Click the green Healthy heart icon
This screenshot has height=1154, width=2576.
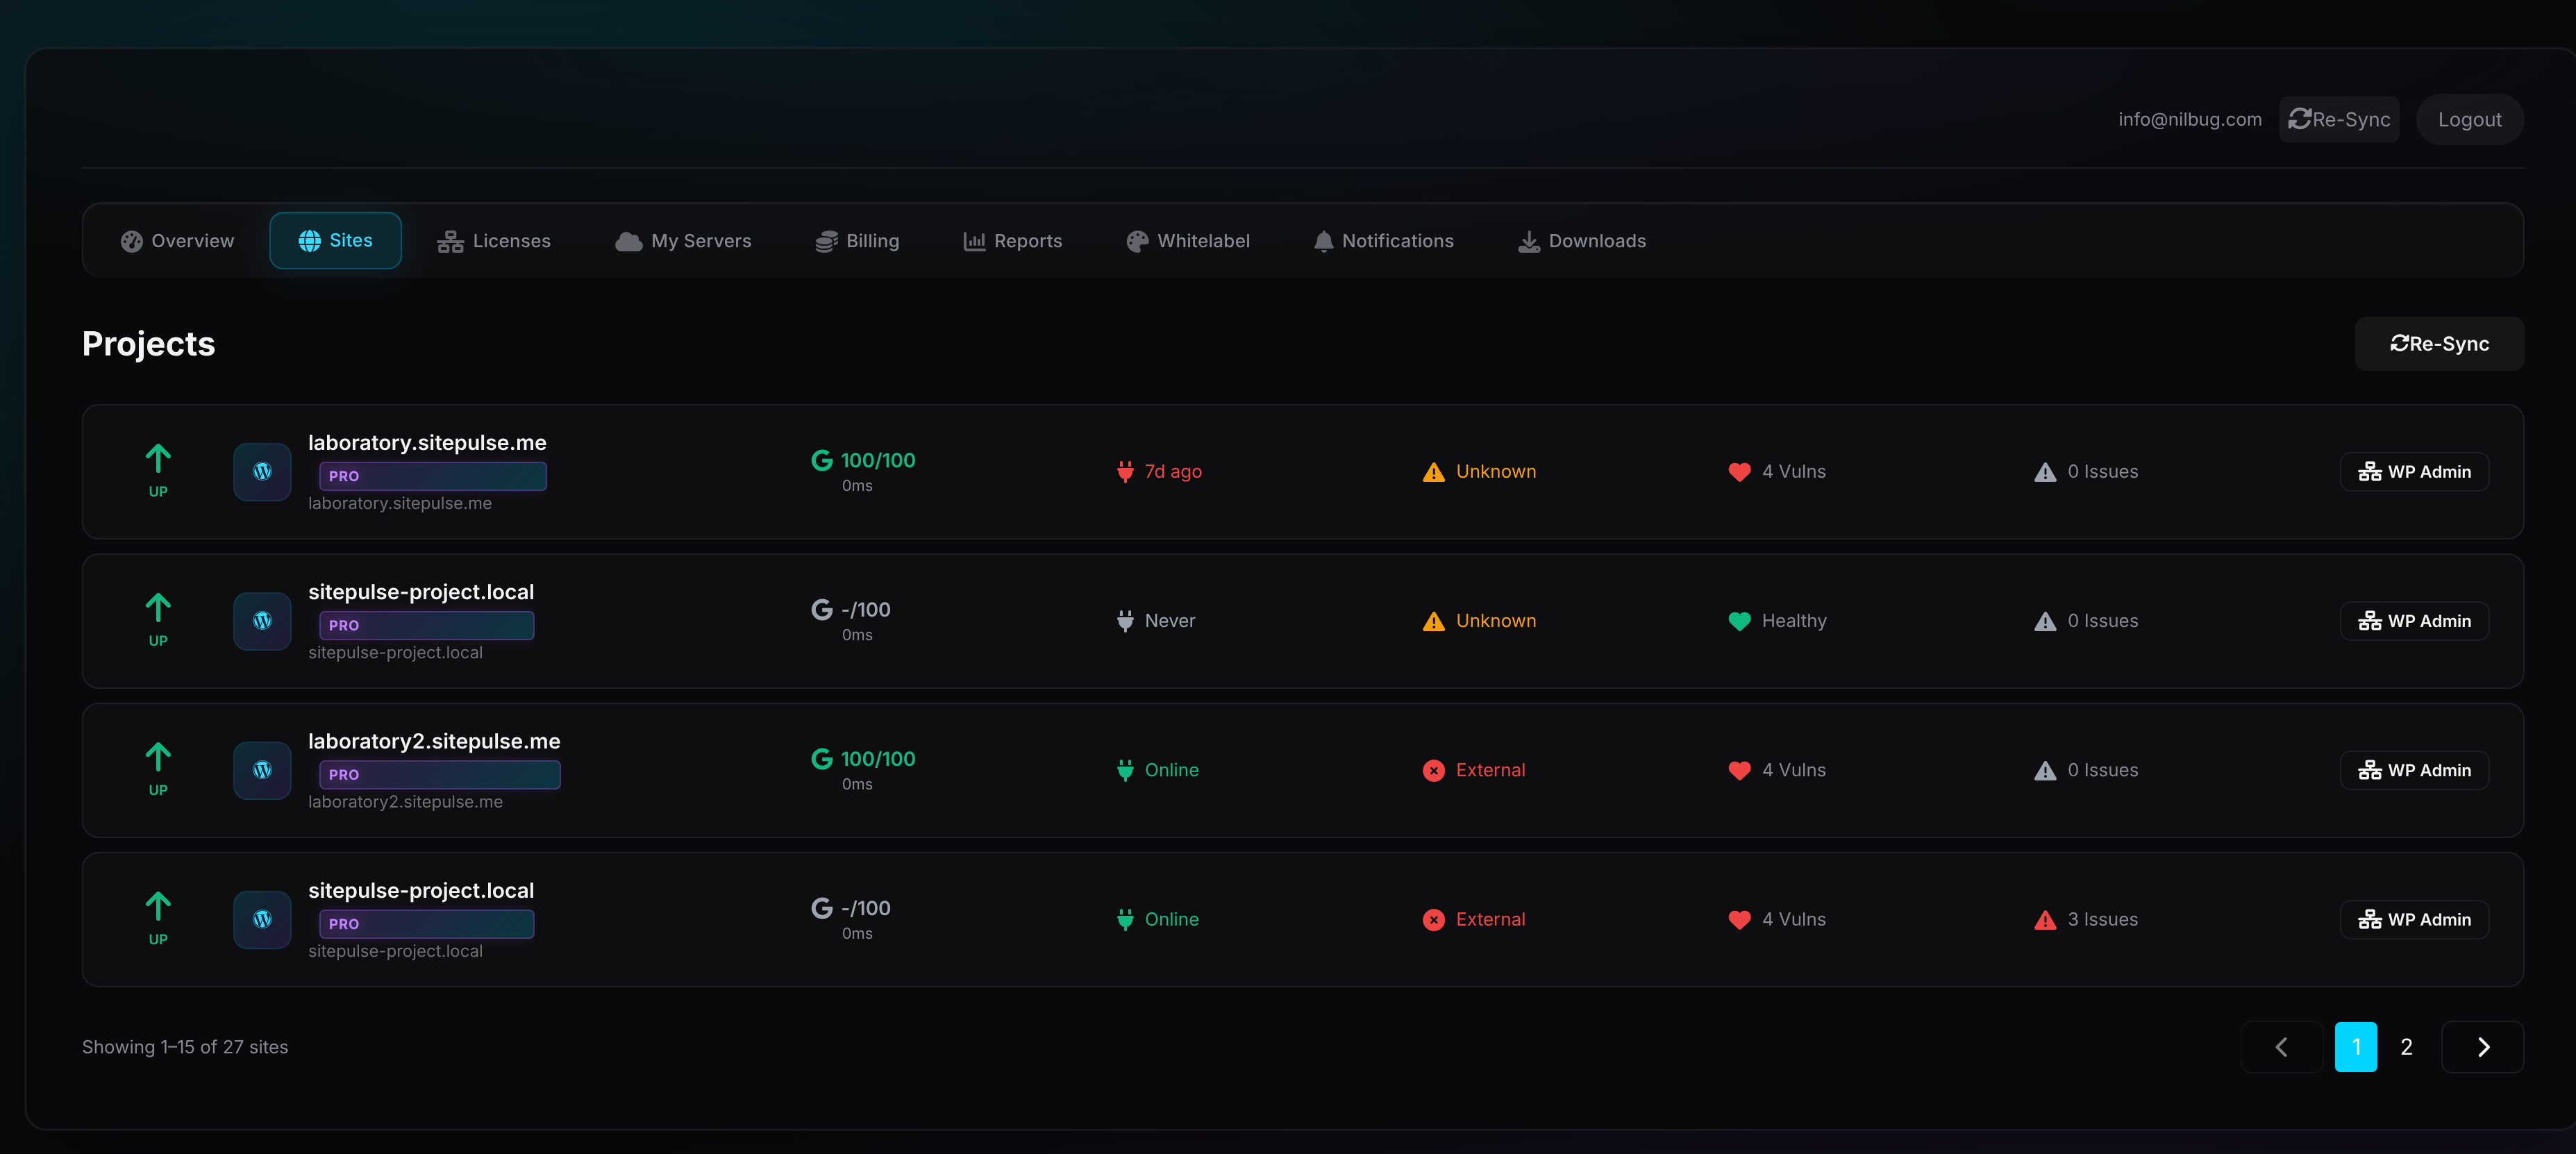[1739, 621]
